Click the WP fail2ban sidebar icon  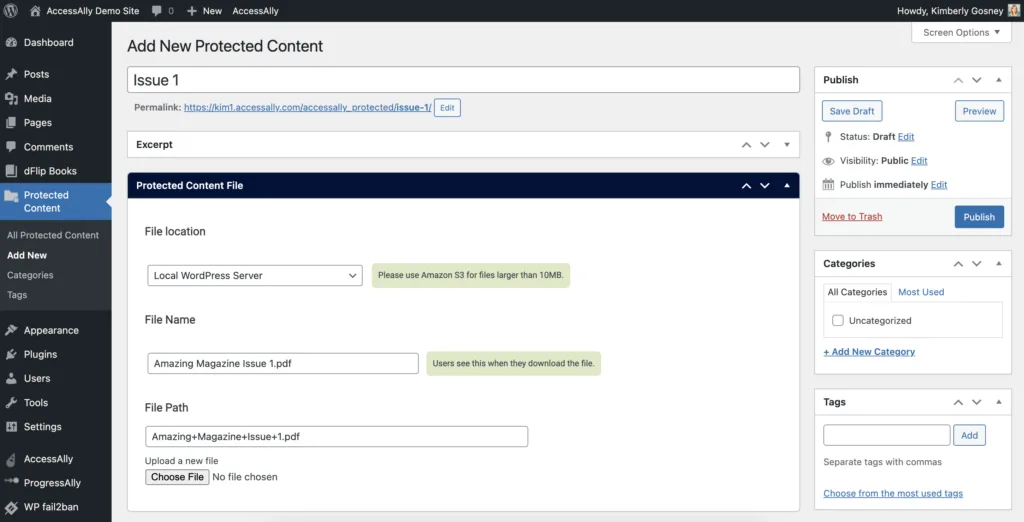tap(11, 508)
